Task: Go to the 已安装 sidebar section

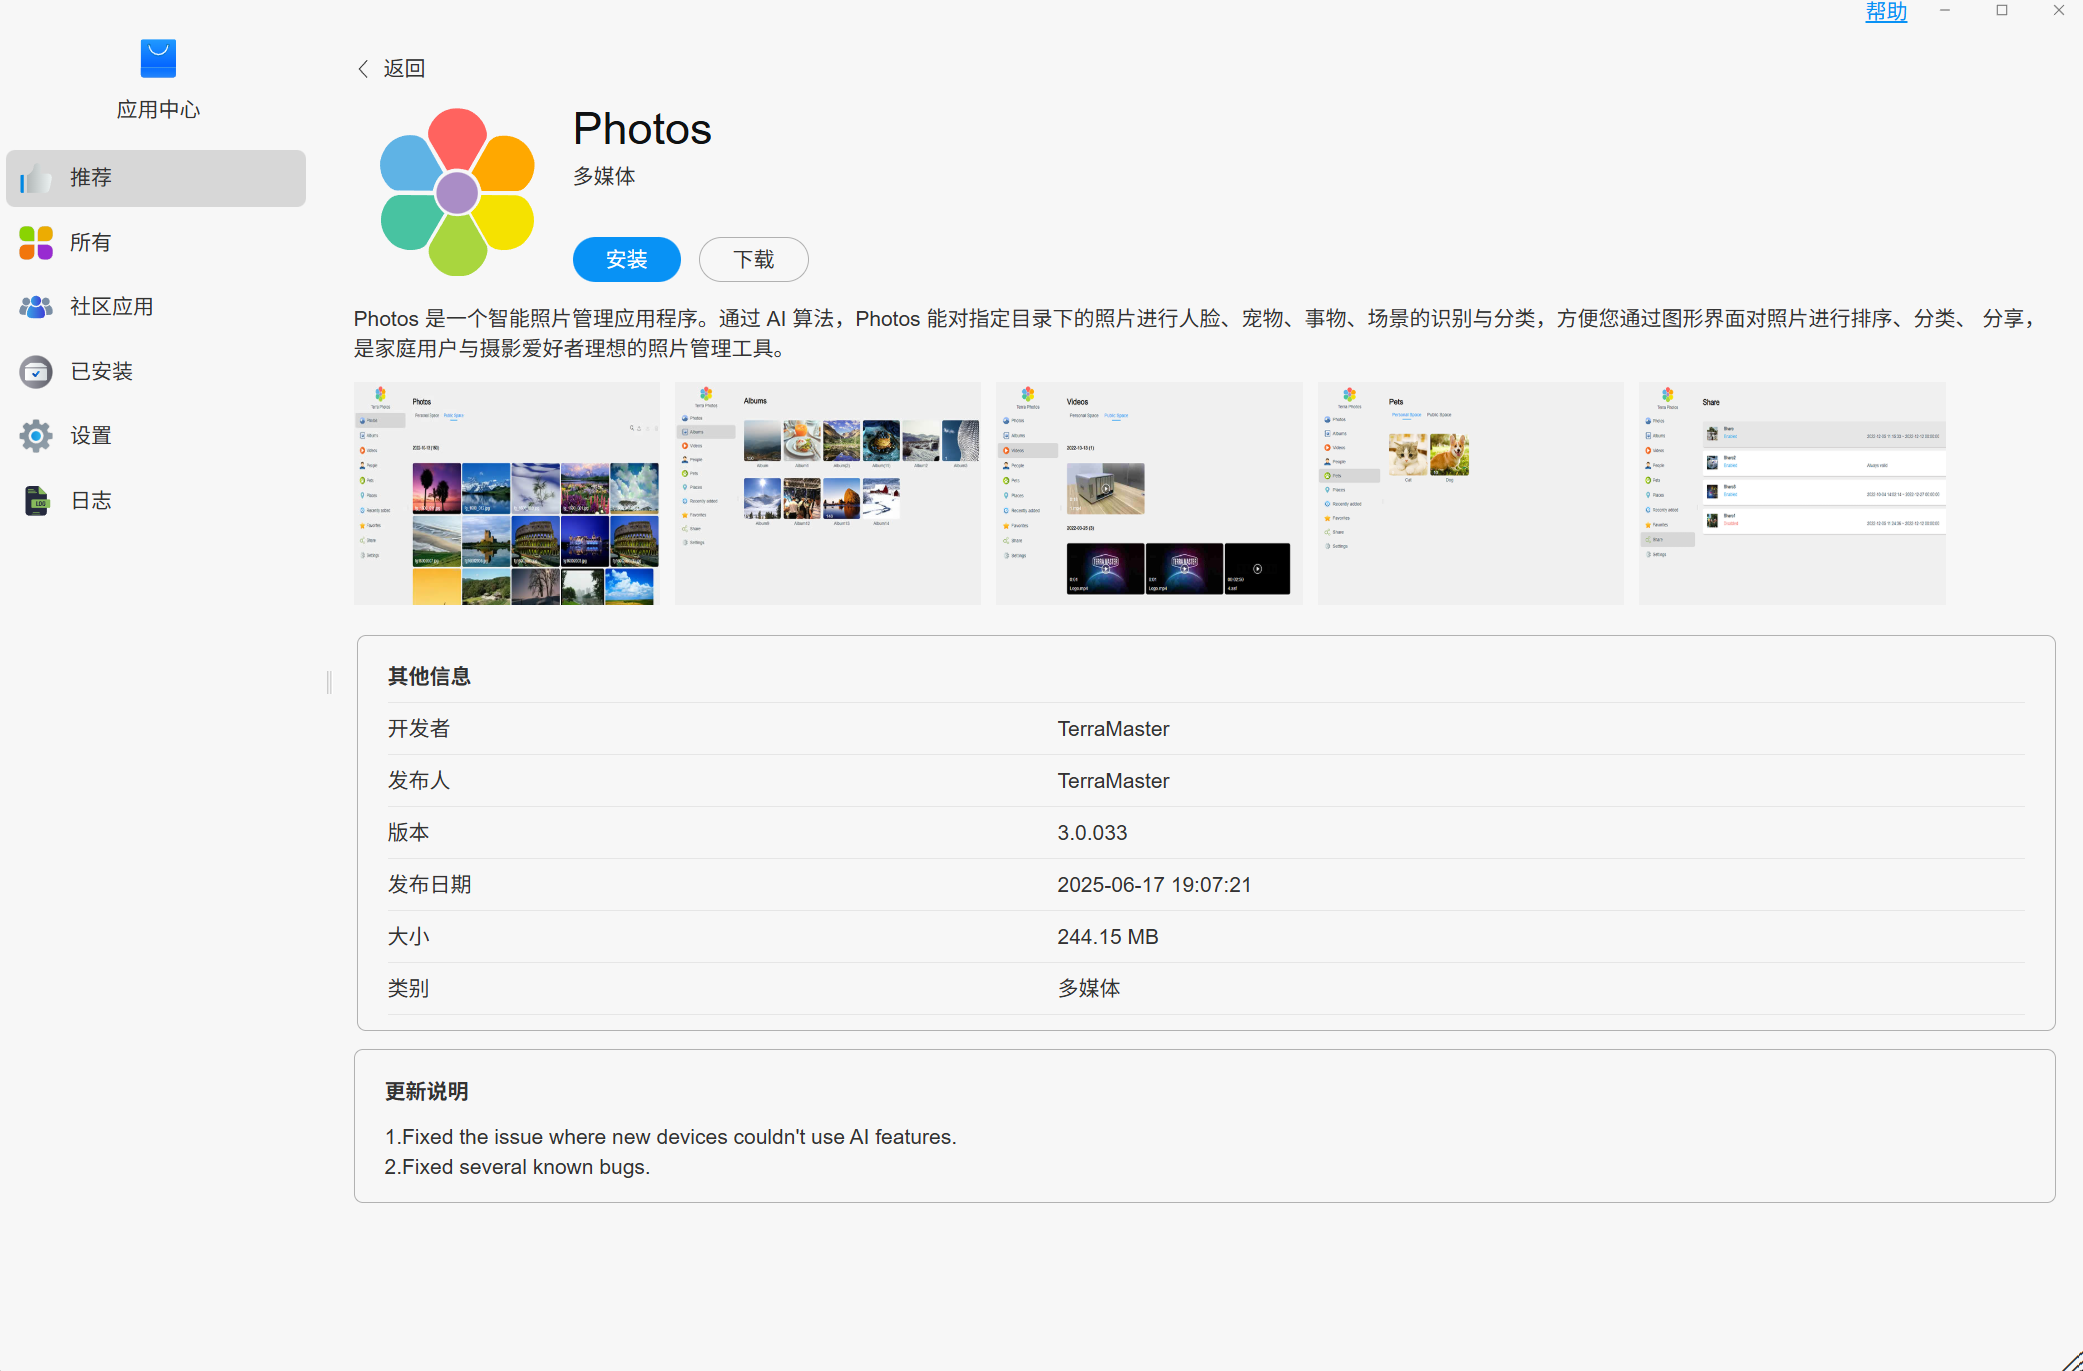Action: [x=101, y=372]
